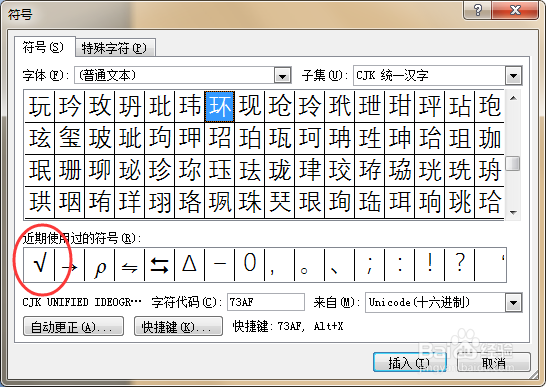Select the character 玷 in the grid
The width and height of the screenshot is (546, 387).
pyautogui.click(x=459, y=106)
